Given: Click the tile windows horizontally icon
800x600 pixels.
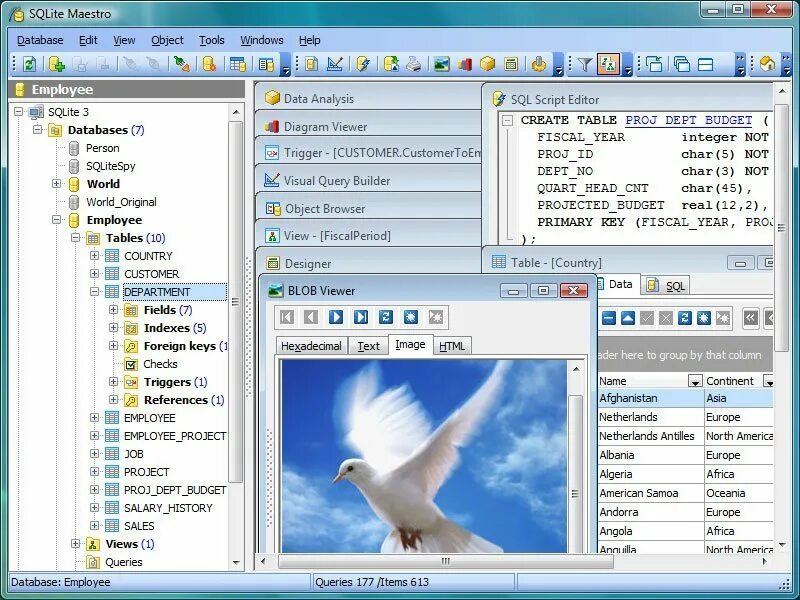Looking at the screenshot, I should (706, 64).
